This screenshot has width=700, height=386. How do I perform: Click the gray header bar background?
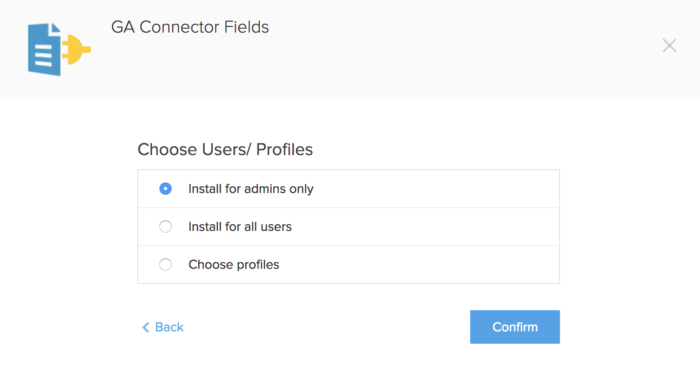pos(446,67)
